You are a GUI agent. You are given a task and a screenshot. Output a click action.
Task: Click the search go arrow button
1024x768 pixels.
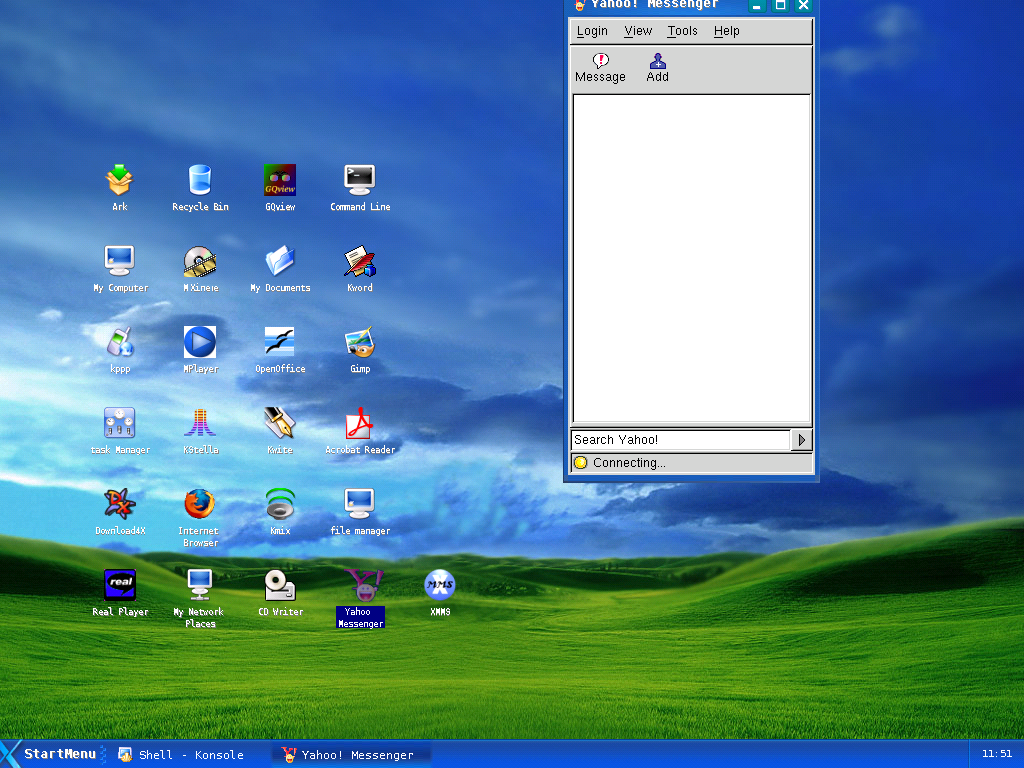[x=802, y=440]
